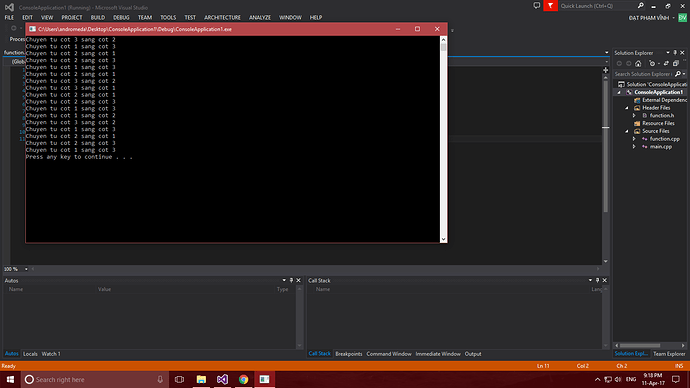Switch to the Output tab
The height and width of the screenshot is (388, 690).
click(473, 354)
